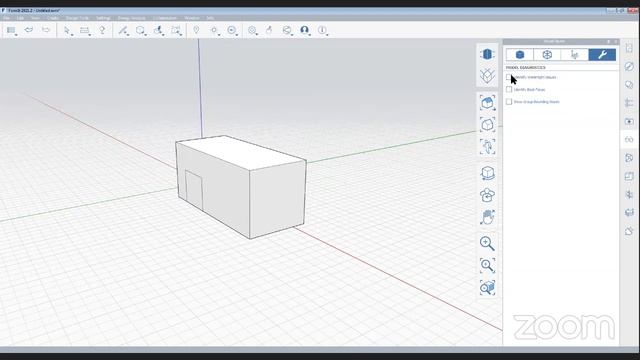Click the Zoom Selection cube-in-brackets icon

pos(487,124)
